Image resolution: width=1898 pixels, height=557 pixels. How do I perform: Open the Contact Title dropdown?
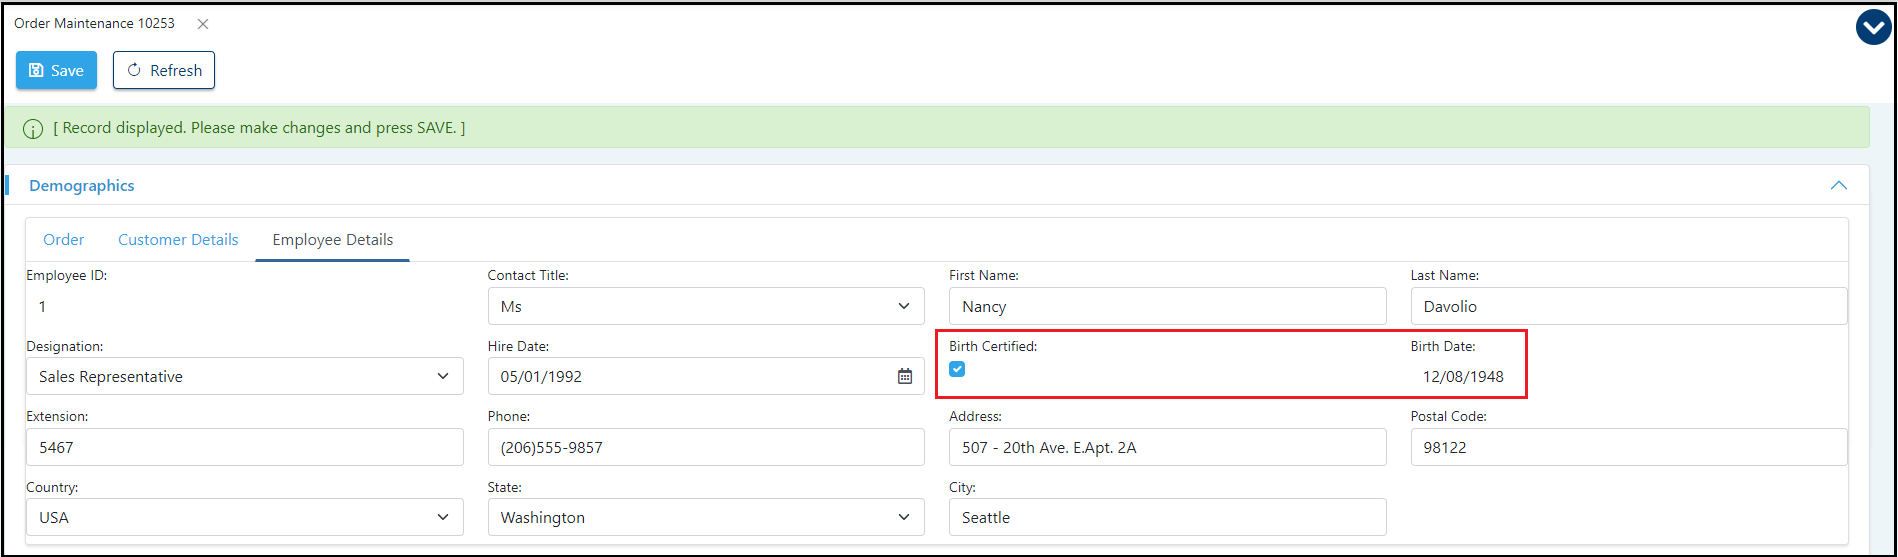705,306
